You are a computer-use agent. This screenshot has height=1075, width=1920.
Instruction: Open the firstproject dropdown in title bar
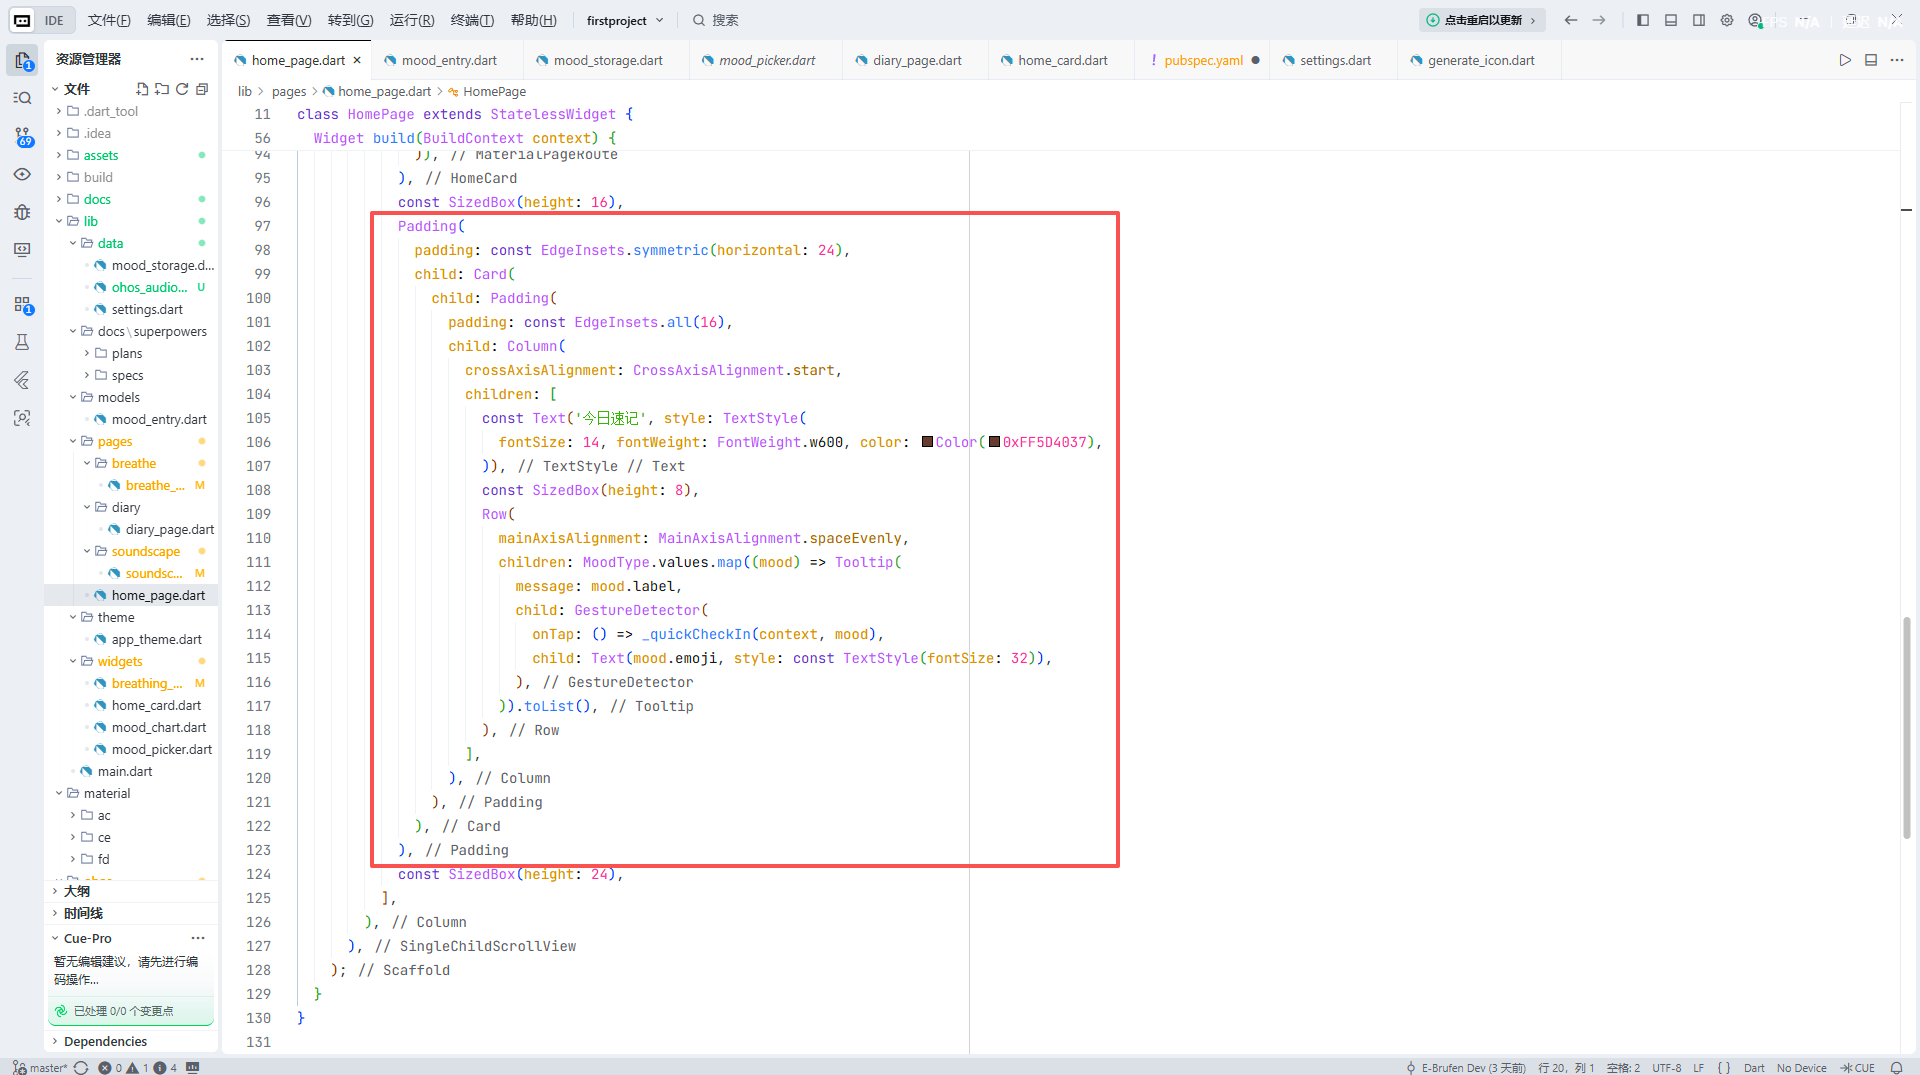(624, 20)
